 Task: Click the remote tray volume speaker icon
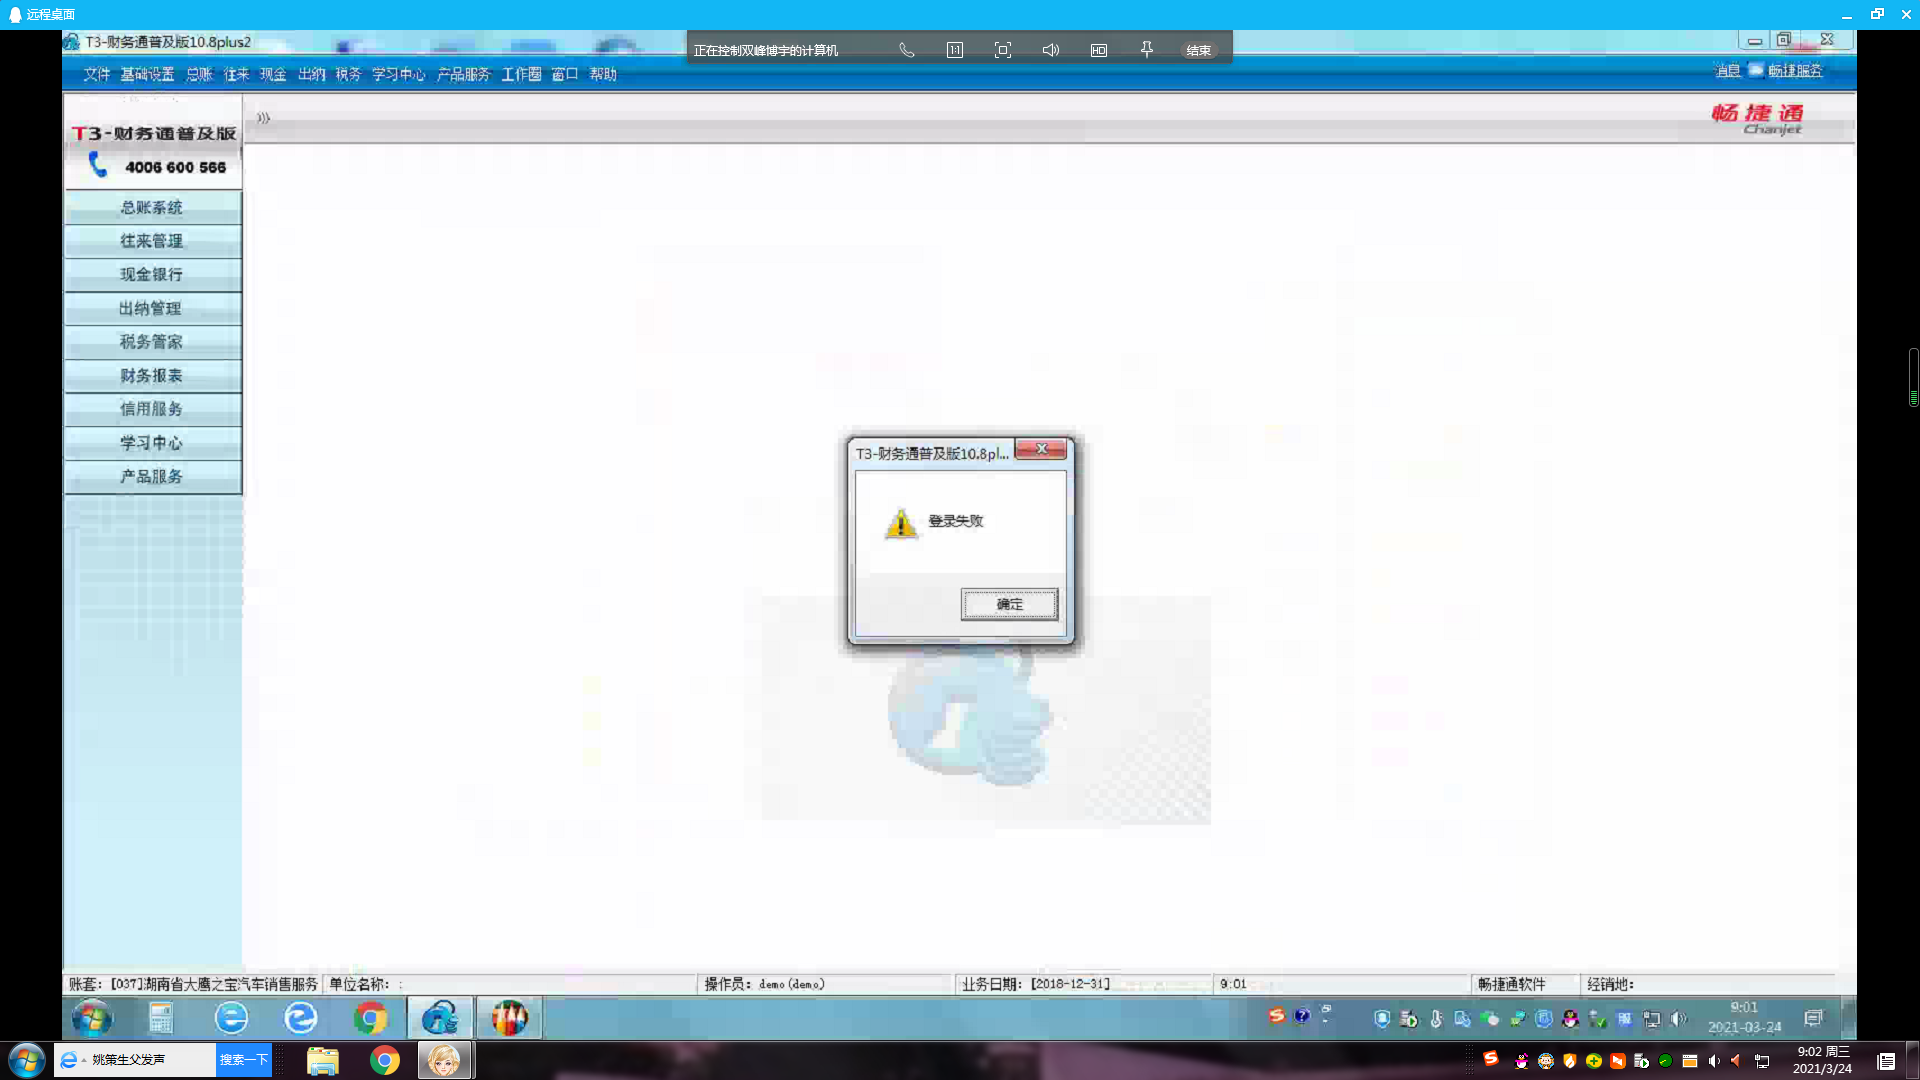[x=1678, y=1019]
